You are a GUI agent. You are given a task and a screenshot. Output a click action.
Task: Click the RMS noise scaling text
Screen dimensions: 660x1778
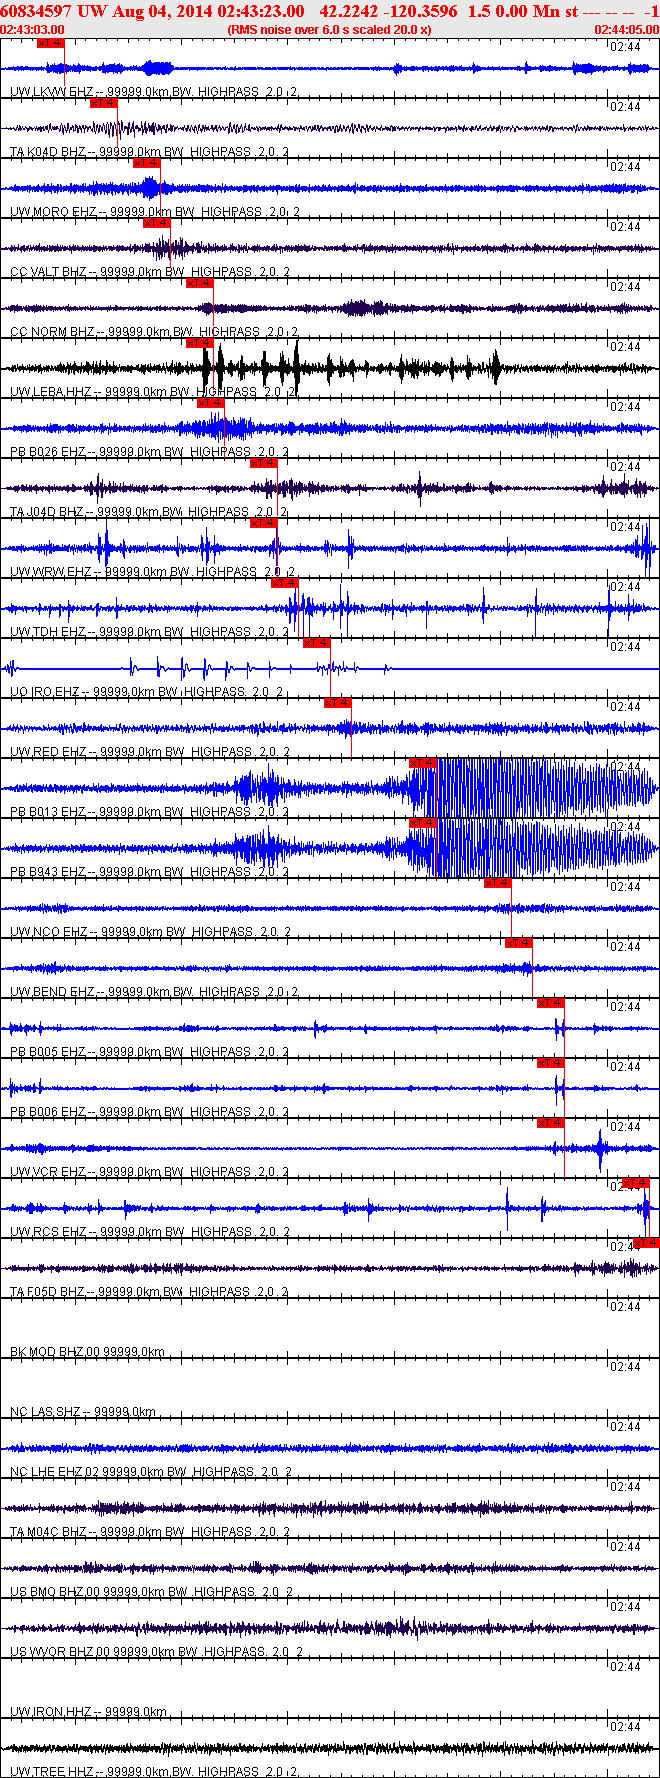point(329,30)
